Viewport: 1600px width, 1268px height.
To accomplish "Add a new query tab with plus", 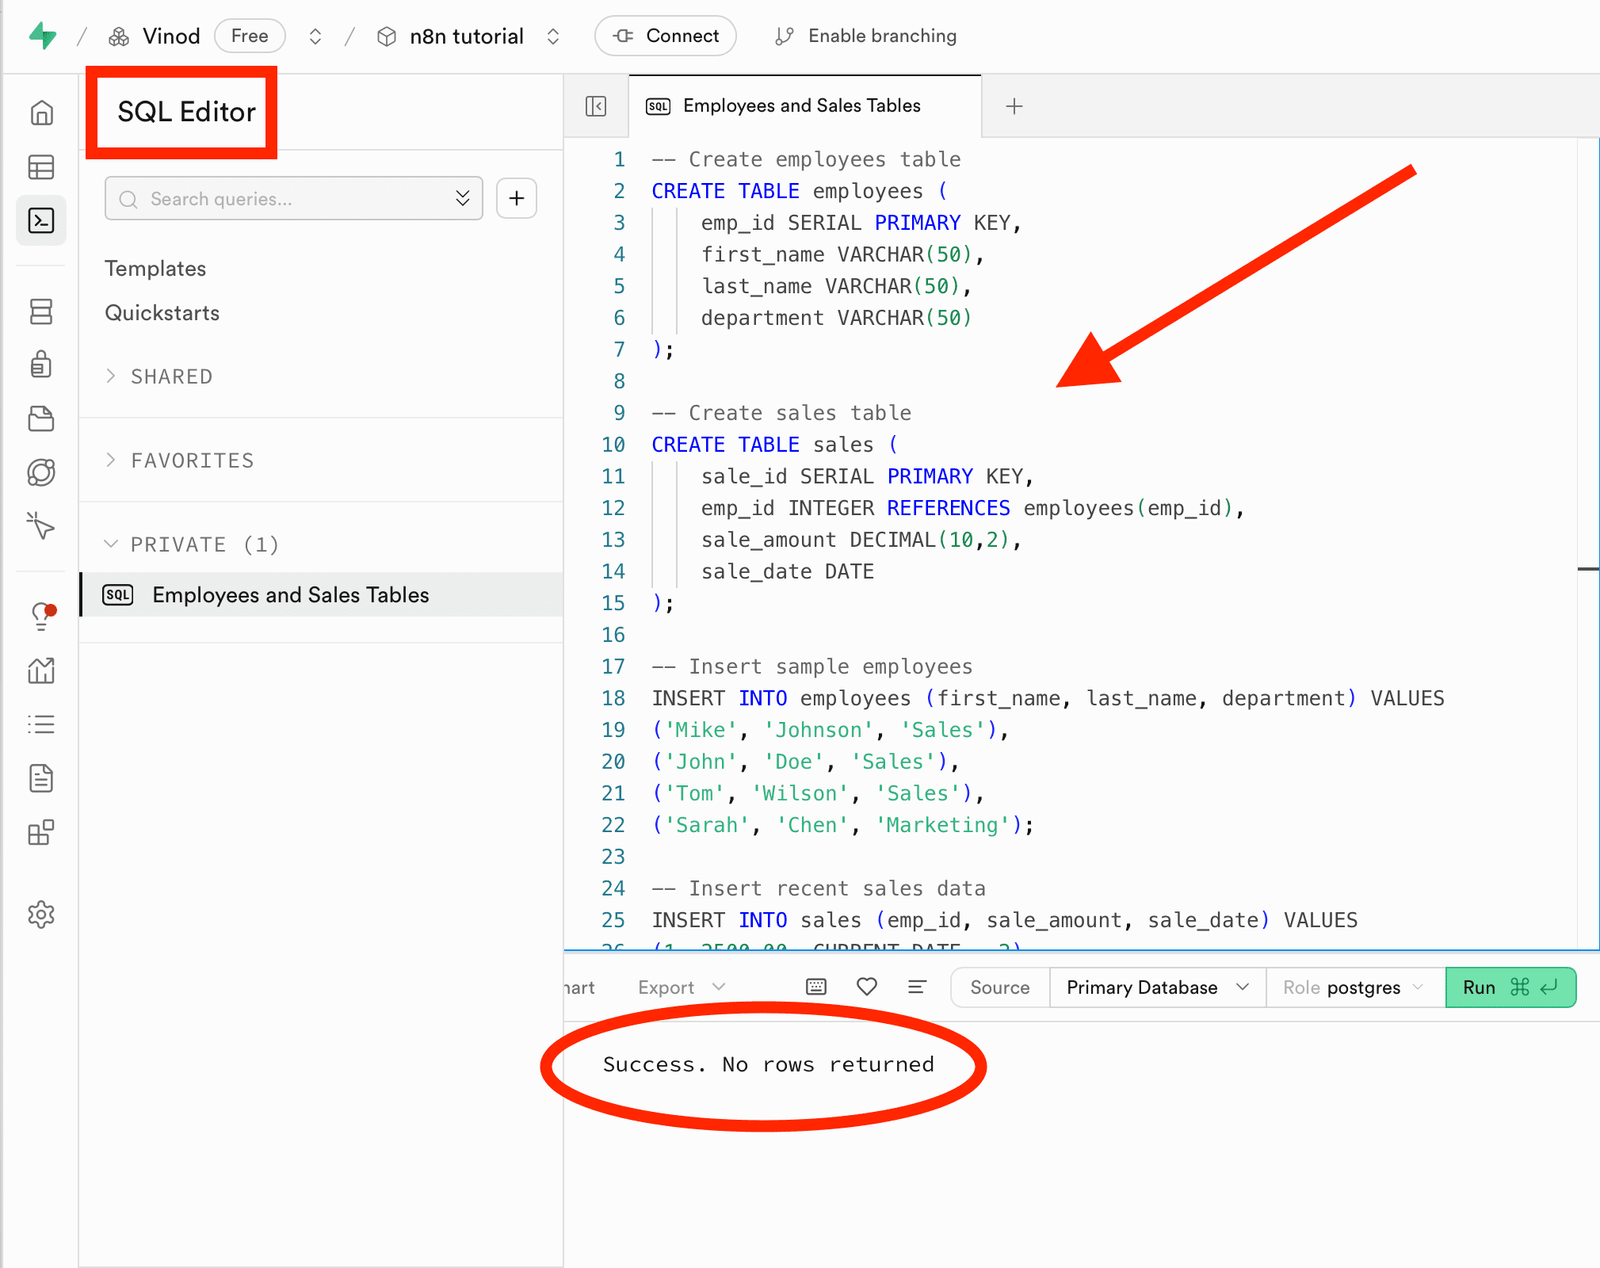I will pos(1014,106).
